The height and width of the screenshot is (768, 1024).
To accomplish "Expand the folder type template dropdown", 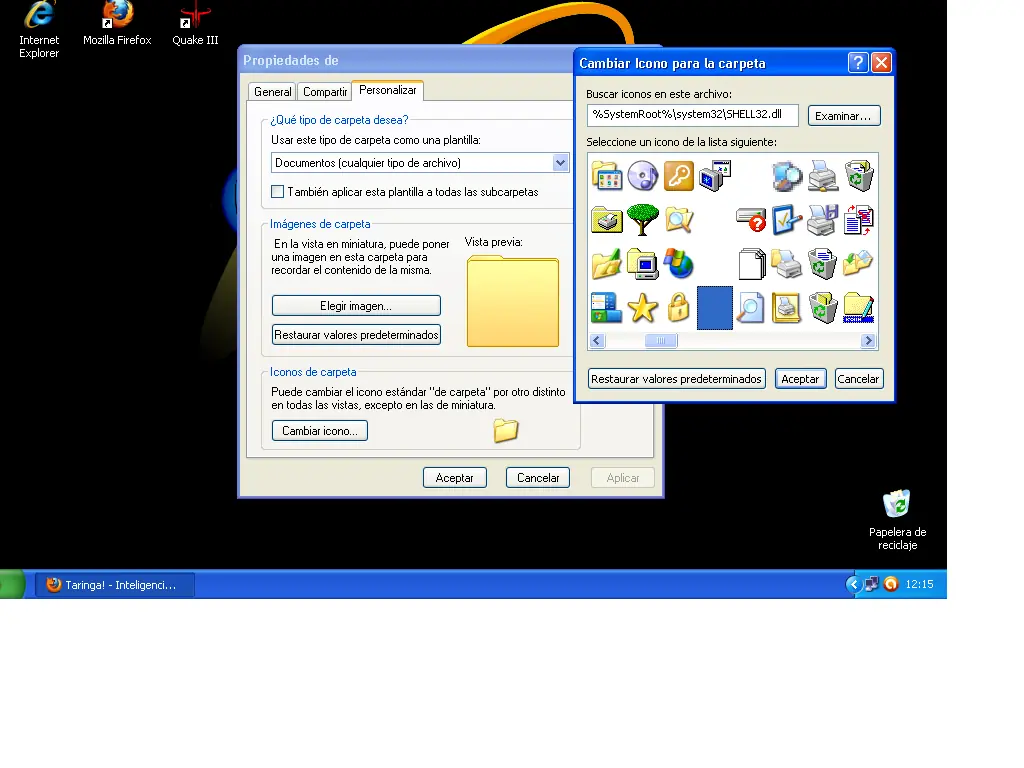I will pyautogui.click(x=560, y=163).
